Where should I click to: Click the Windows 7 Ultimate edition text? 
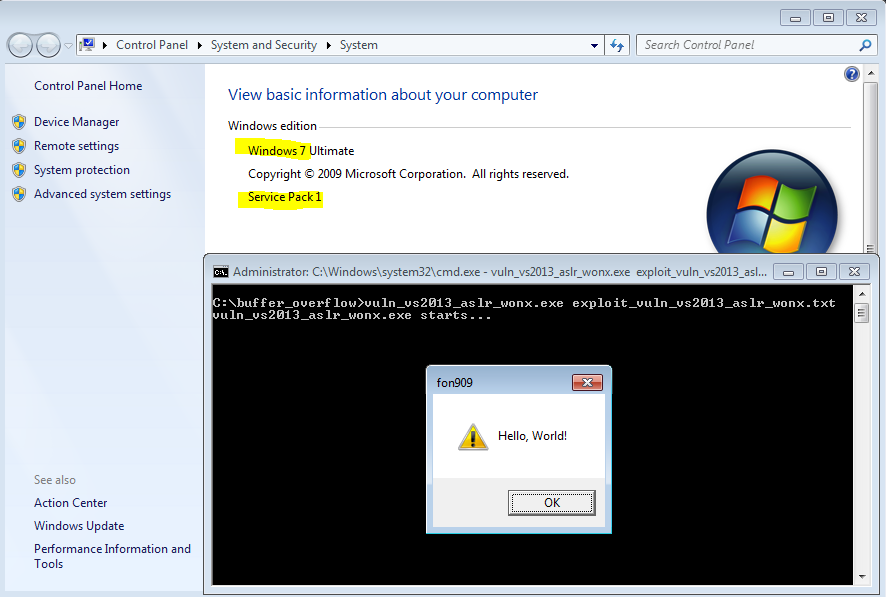point(301,151)
